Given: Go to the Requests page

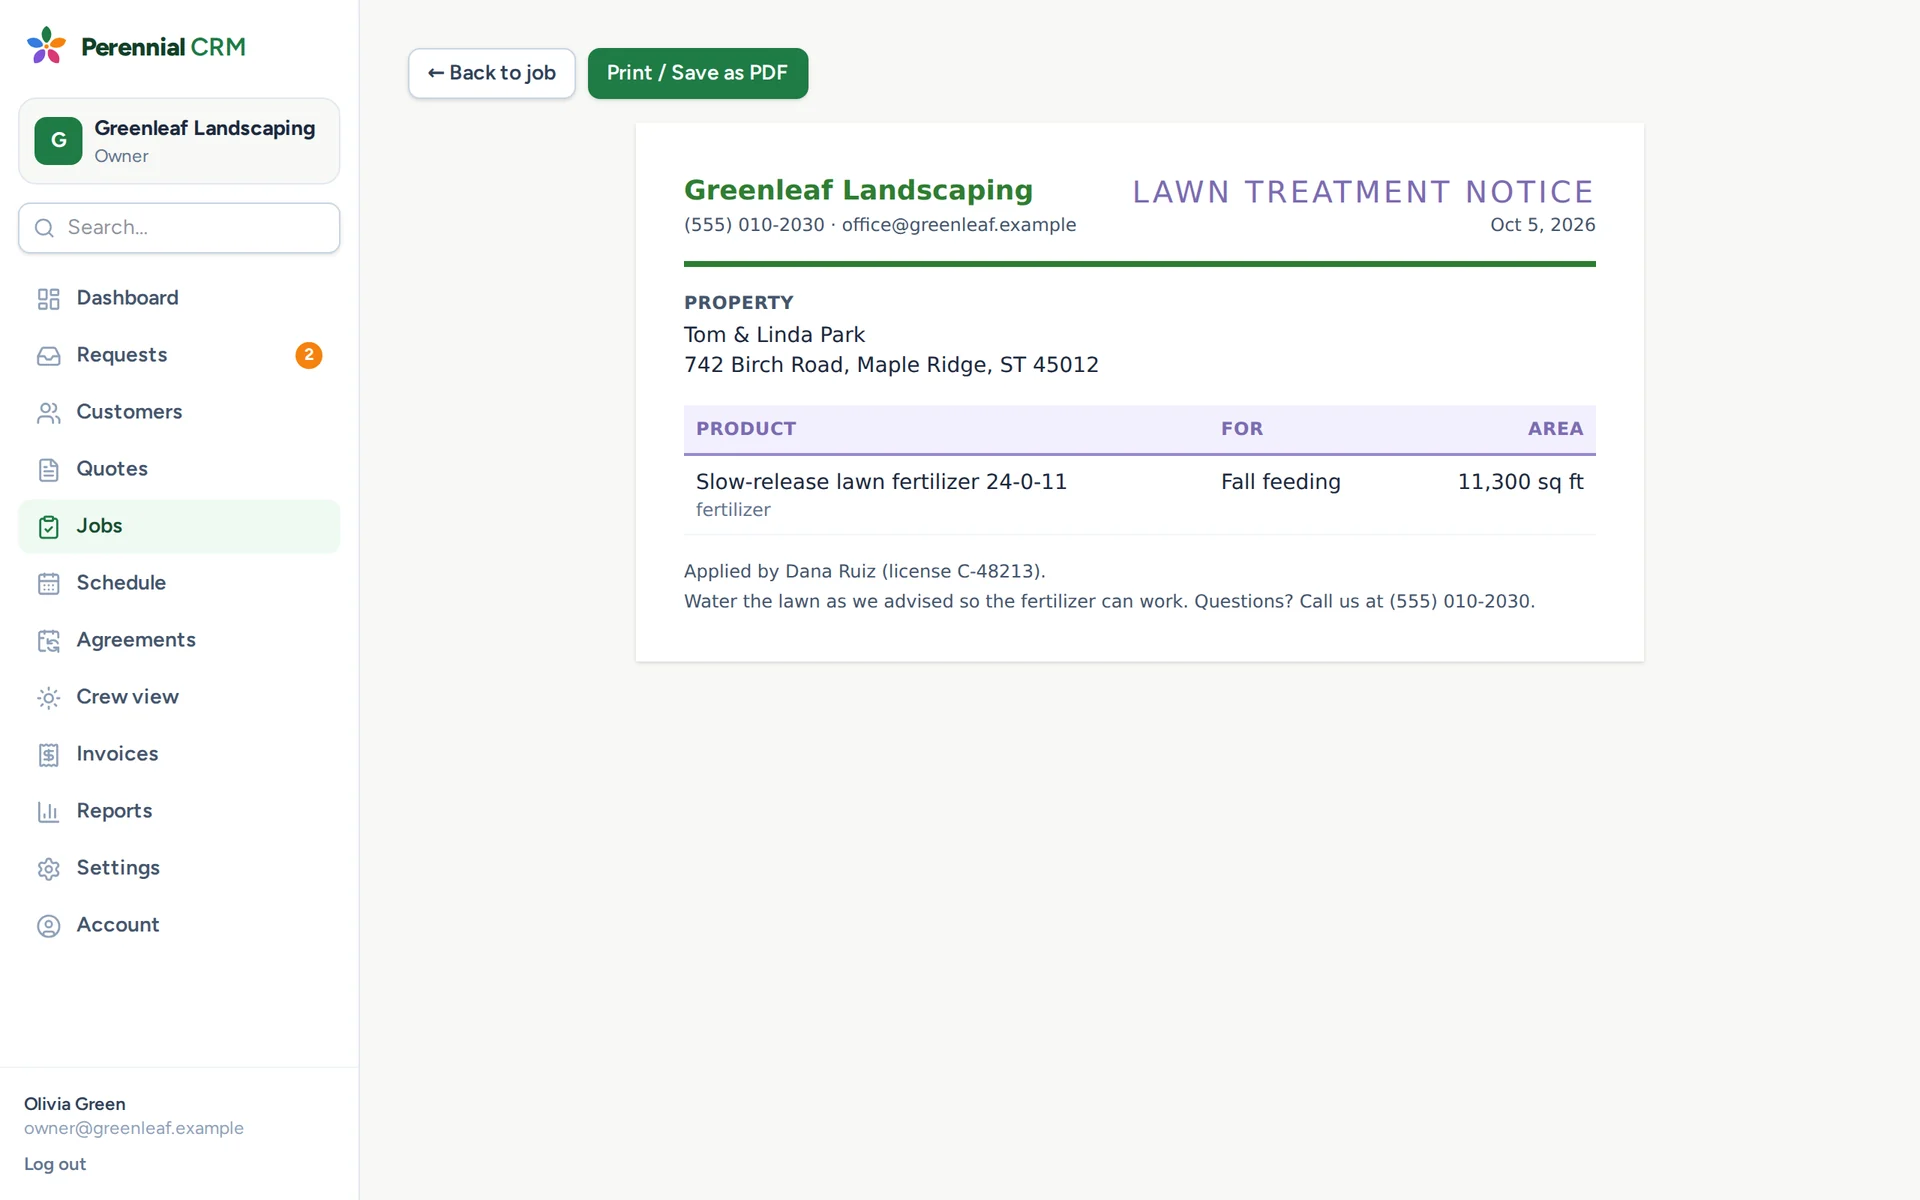Looking at the screenshot, I should click(179, 355).
